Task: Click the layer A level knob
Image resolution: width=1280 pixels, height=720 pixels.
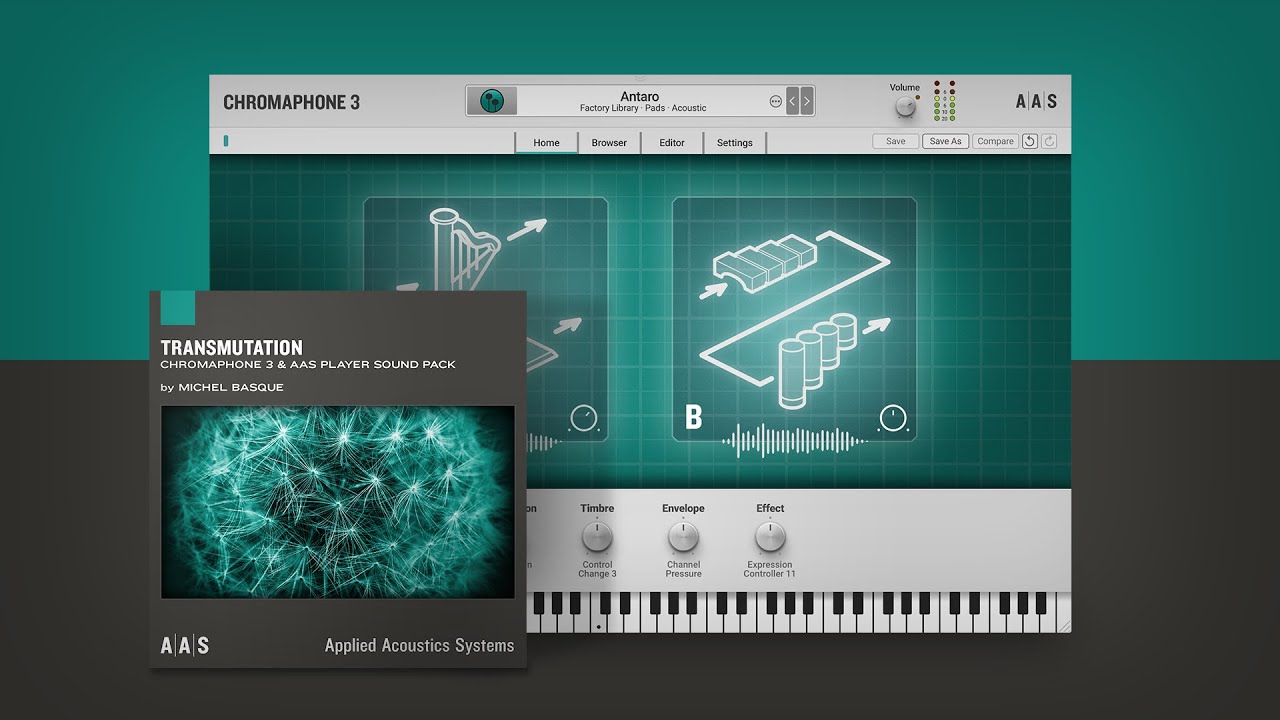Action: click(x=583, y=418)
